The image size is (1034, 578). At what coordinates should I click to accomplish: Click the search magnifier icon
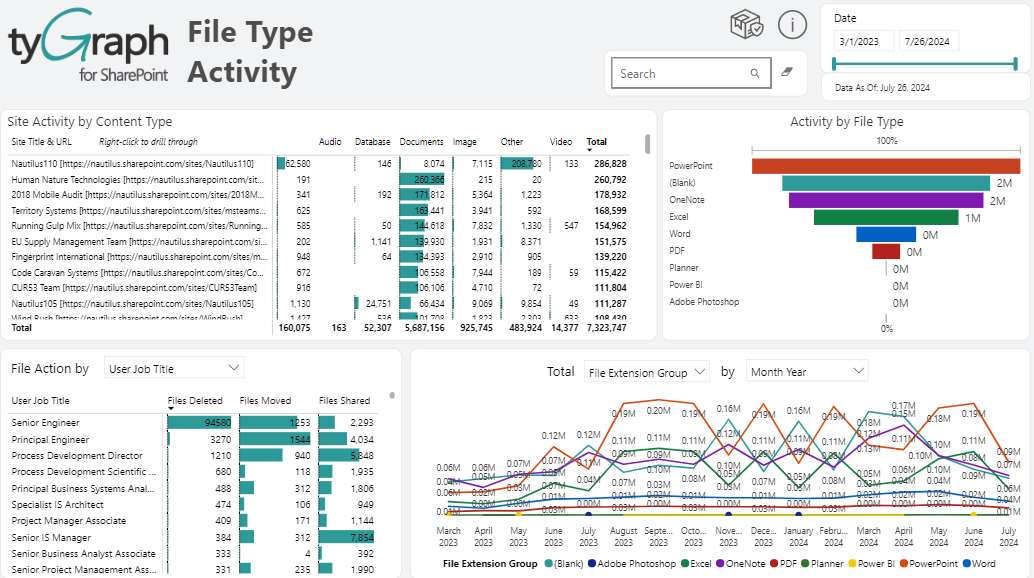(755, 72)
